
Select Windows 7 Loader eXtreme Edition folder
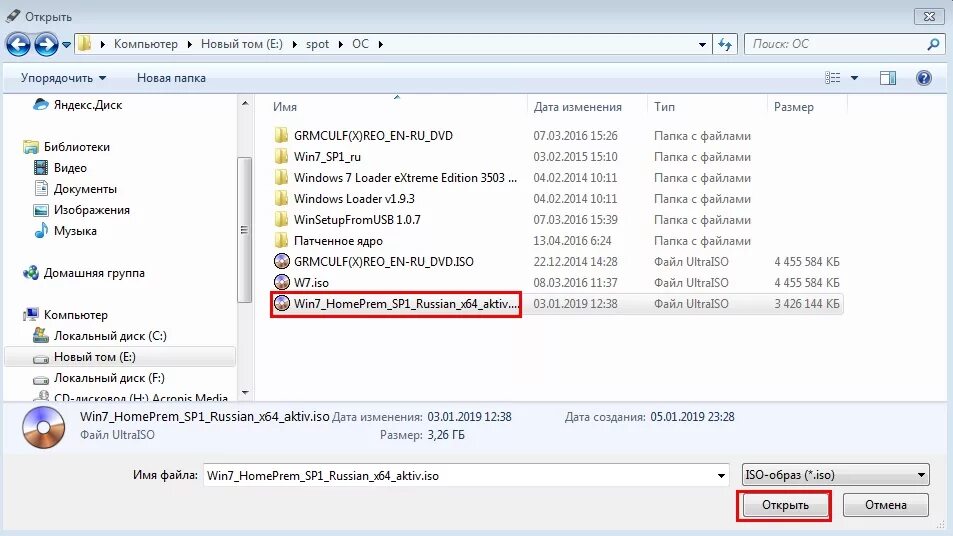pyautogui.click(x=405, y=177)
